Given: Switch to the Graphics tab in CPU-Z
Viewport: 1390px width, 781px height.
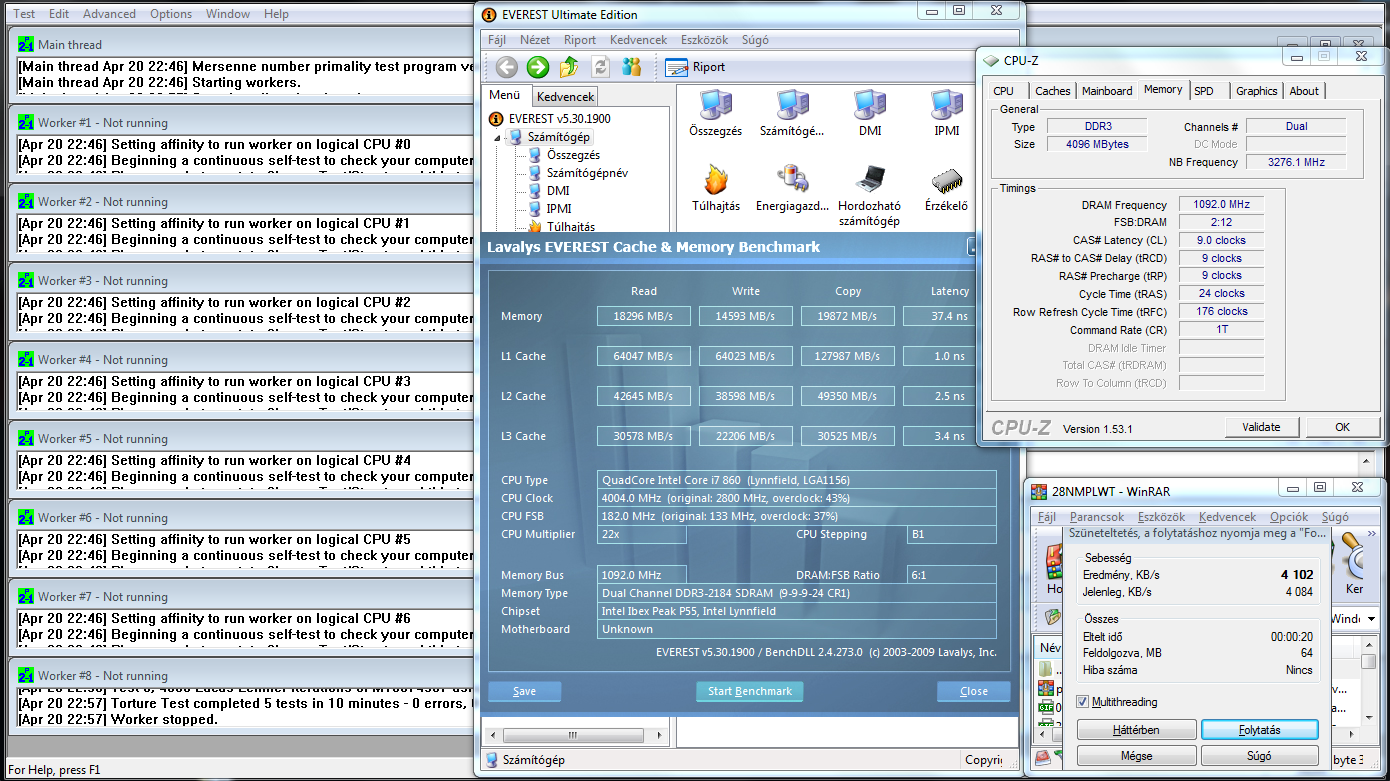Looking at the screenshot, I should pyautogui.click(x=1256, y=91).
